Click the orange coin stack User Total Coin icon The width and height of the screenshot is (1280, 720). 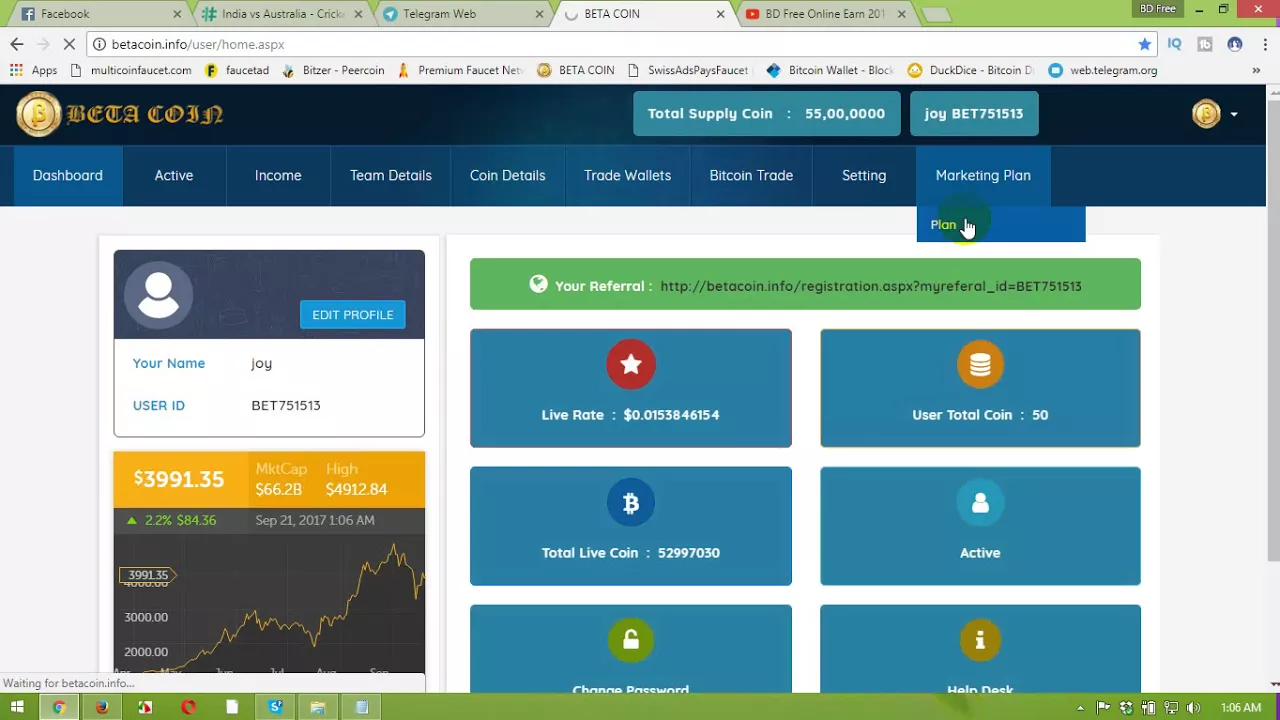point(980,365)
